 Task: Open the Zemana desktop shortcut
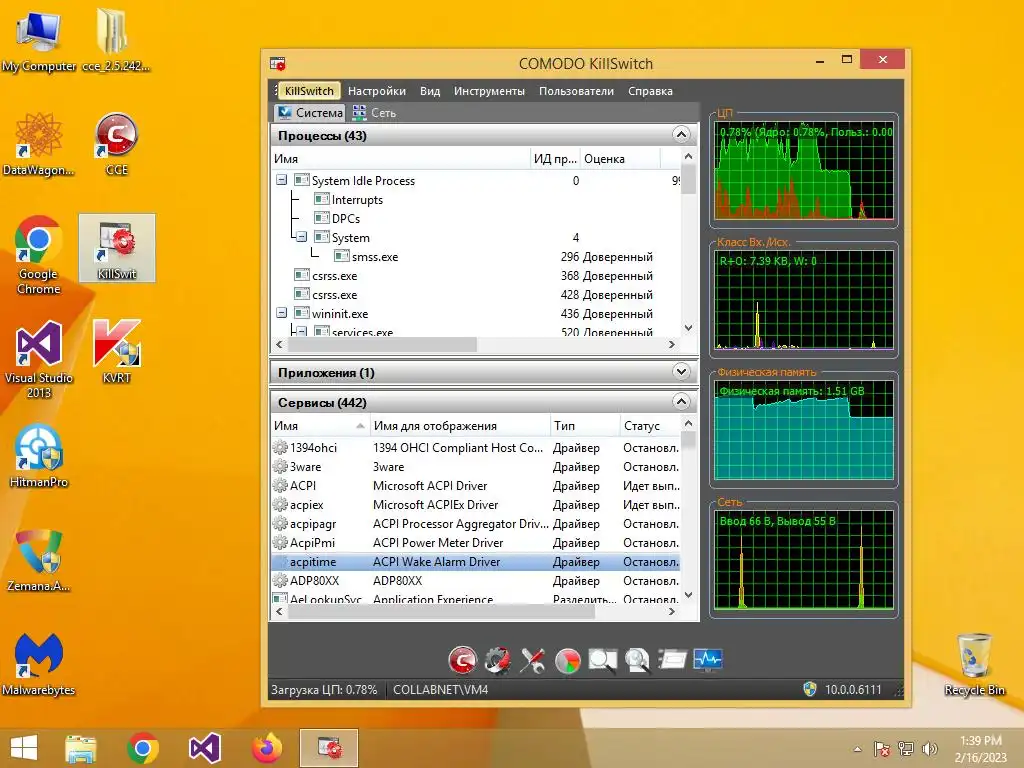(39, 560)
